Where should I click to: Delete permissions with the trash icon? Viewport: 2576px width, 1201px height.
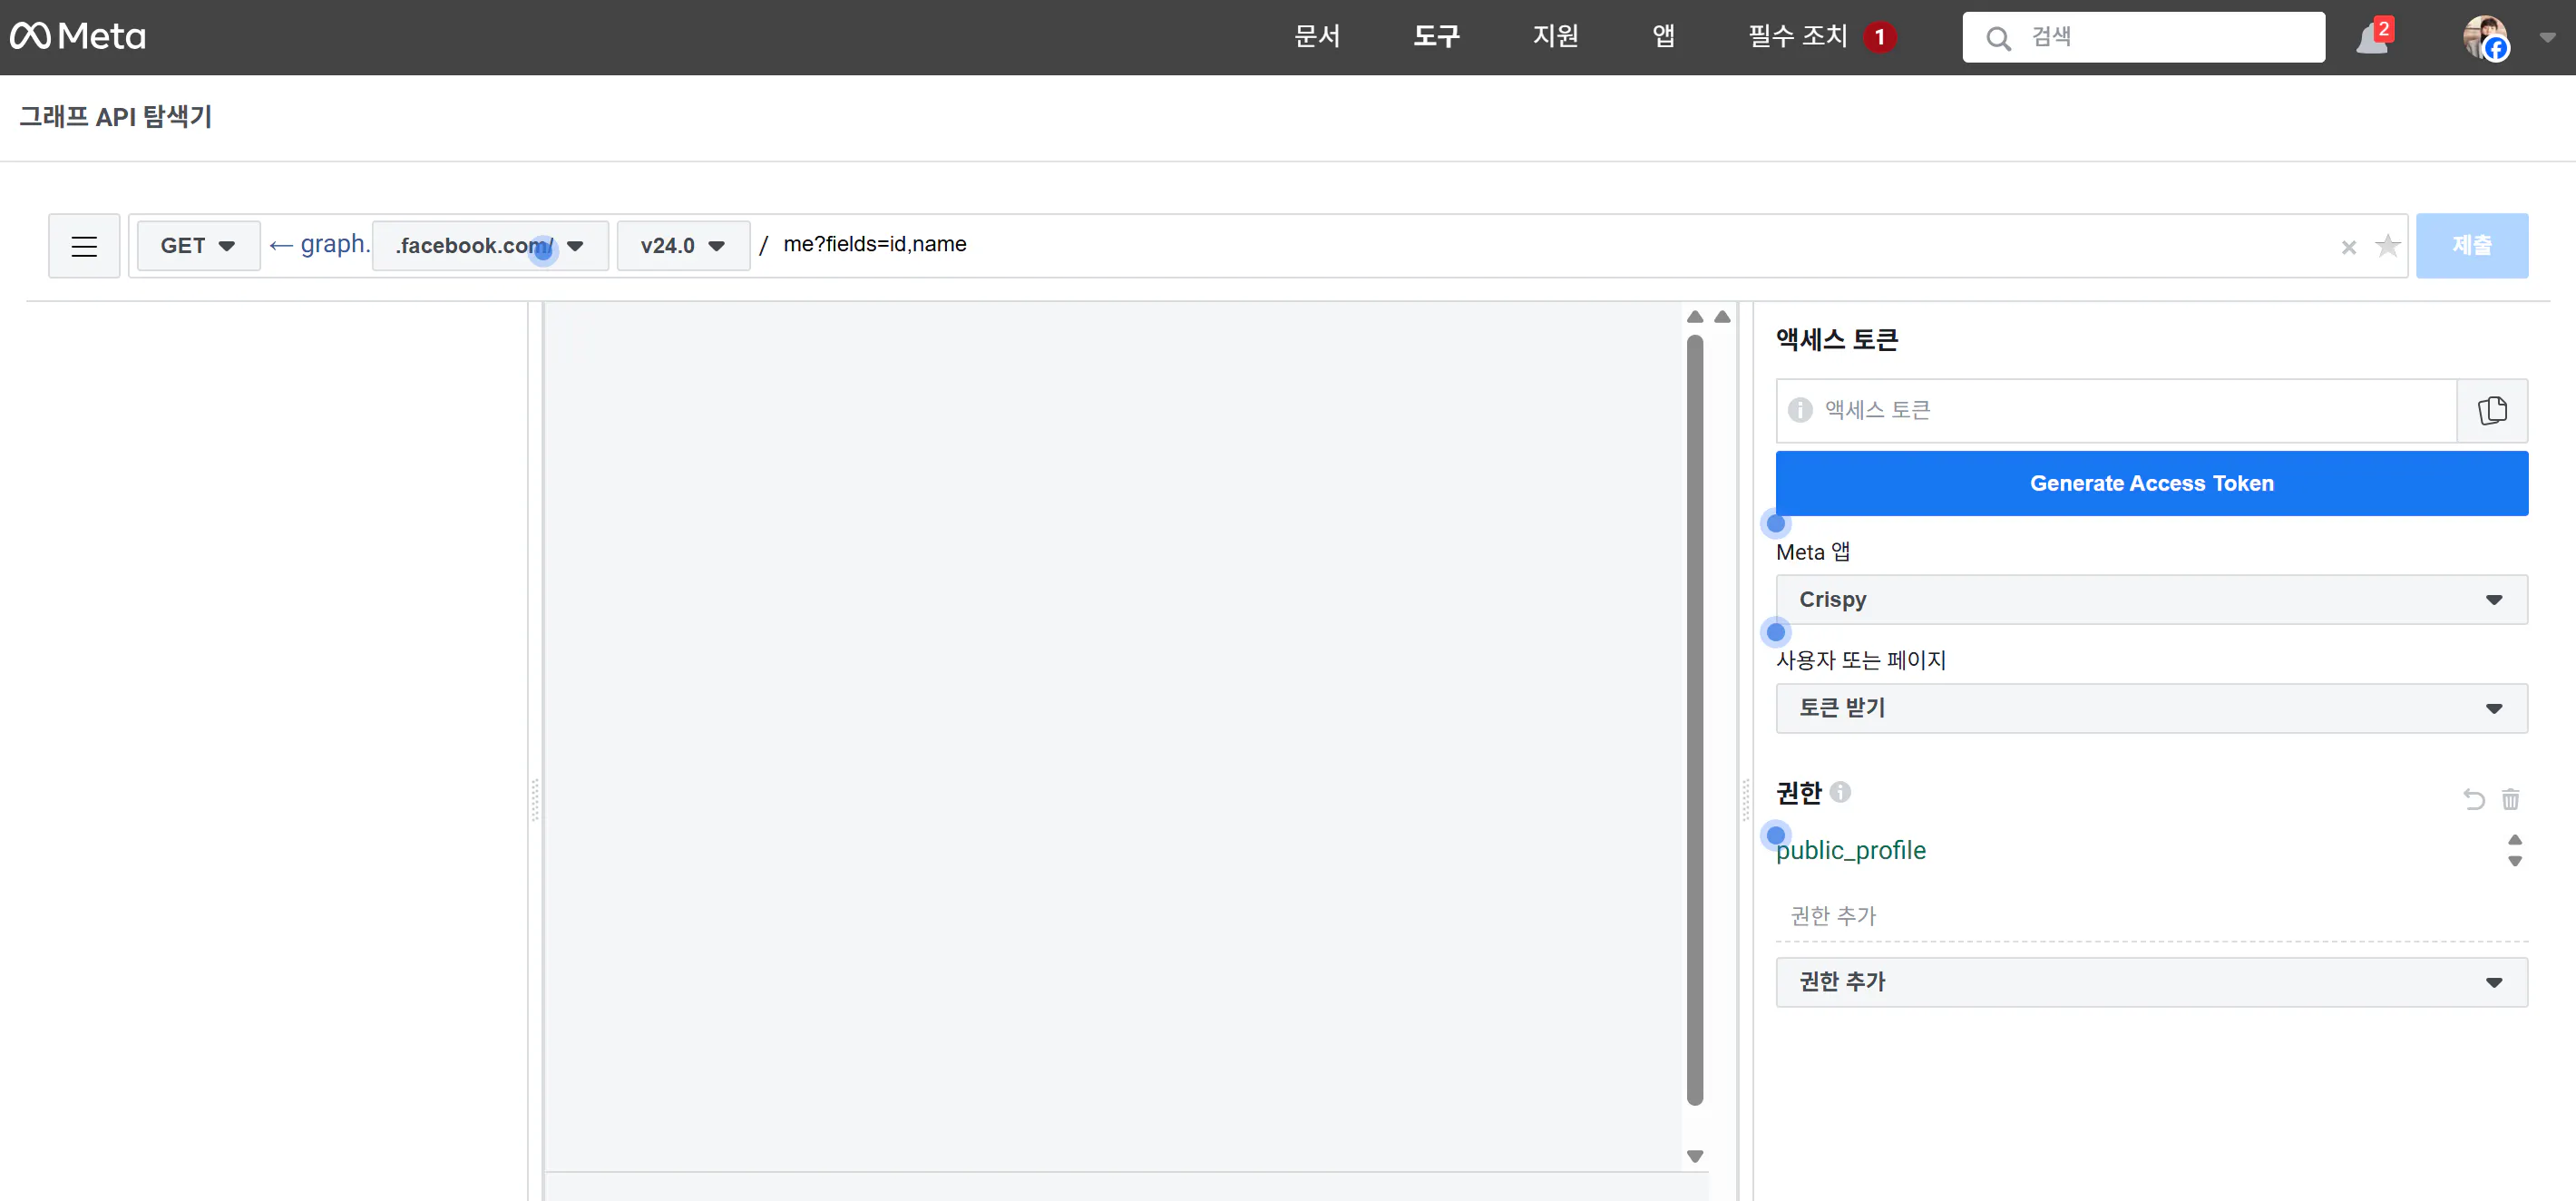point(2510,799)
